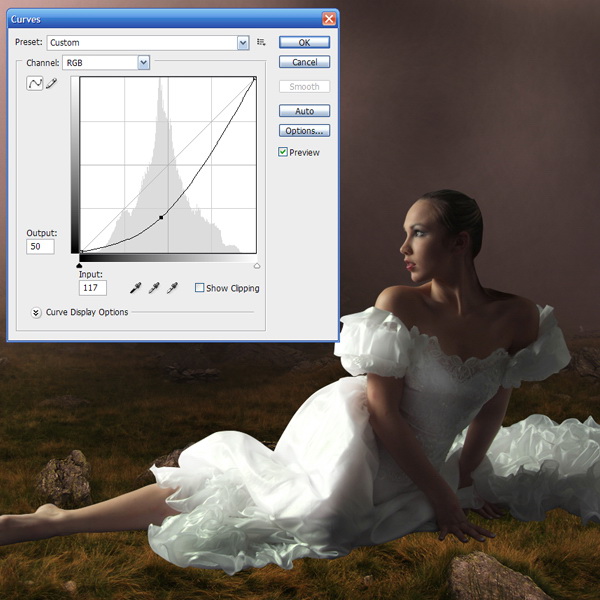Enable Show Clipping checkbox

(x=199, y=288)
